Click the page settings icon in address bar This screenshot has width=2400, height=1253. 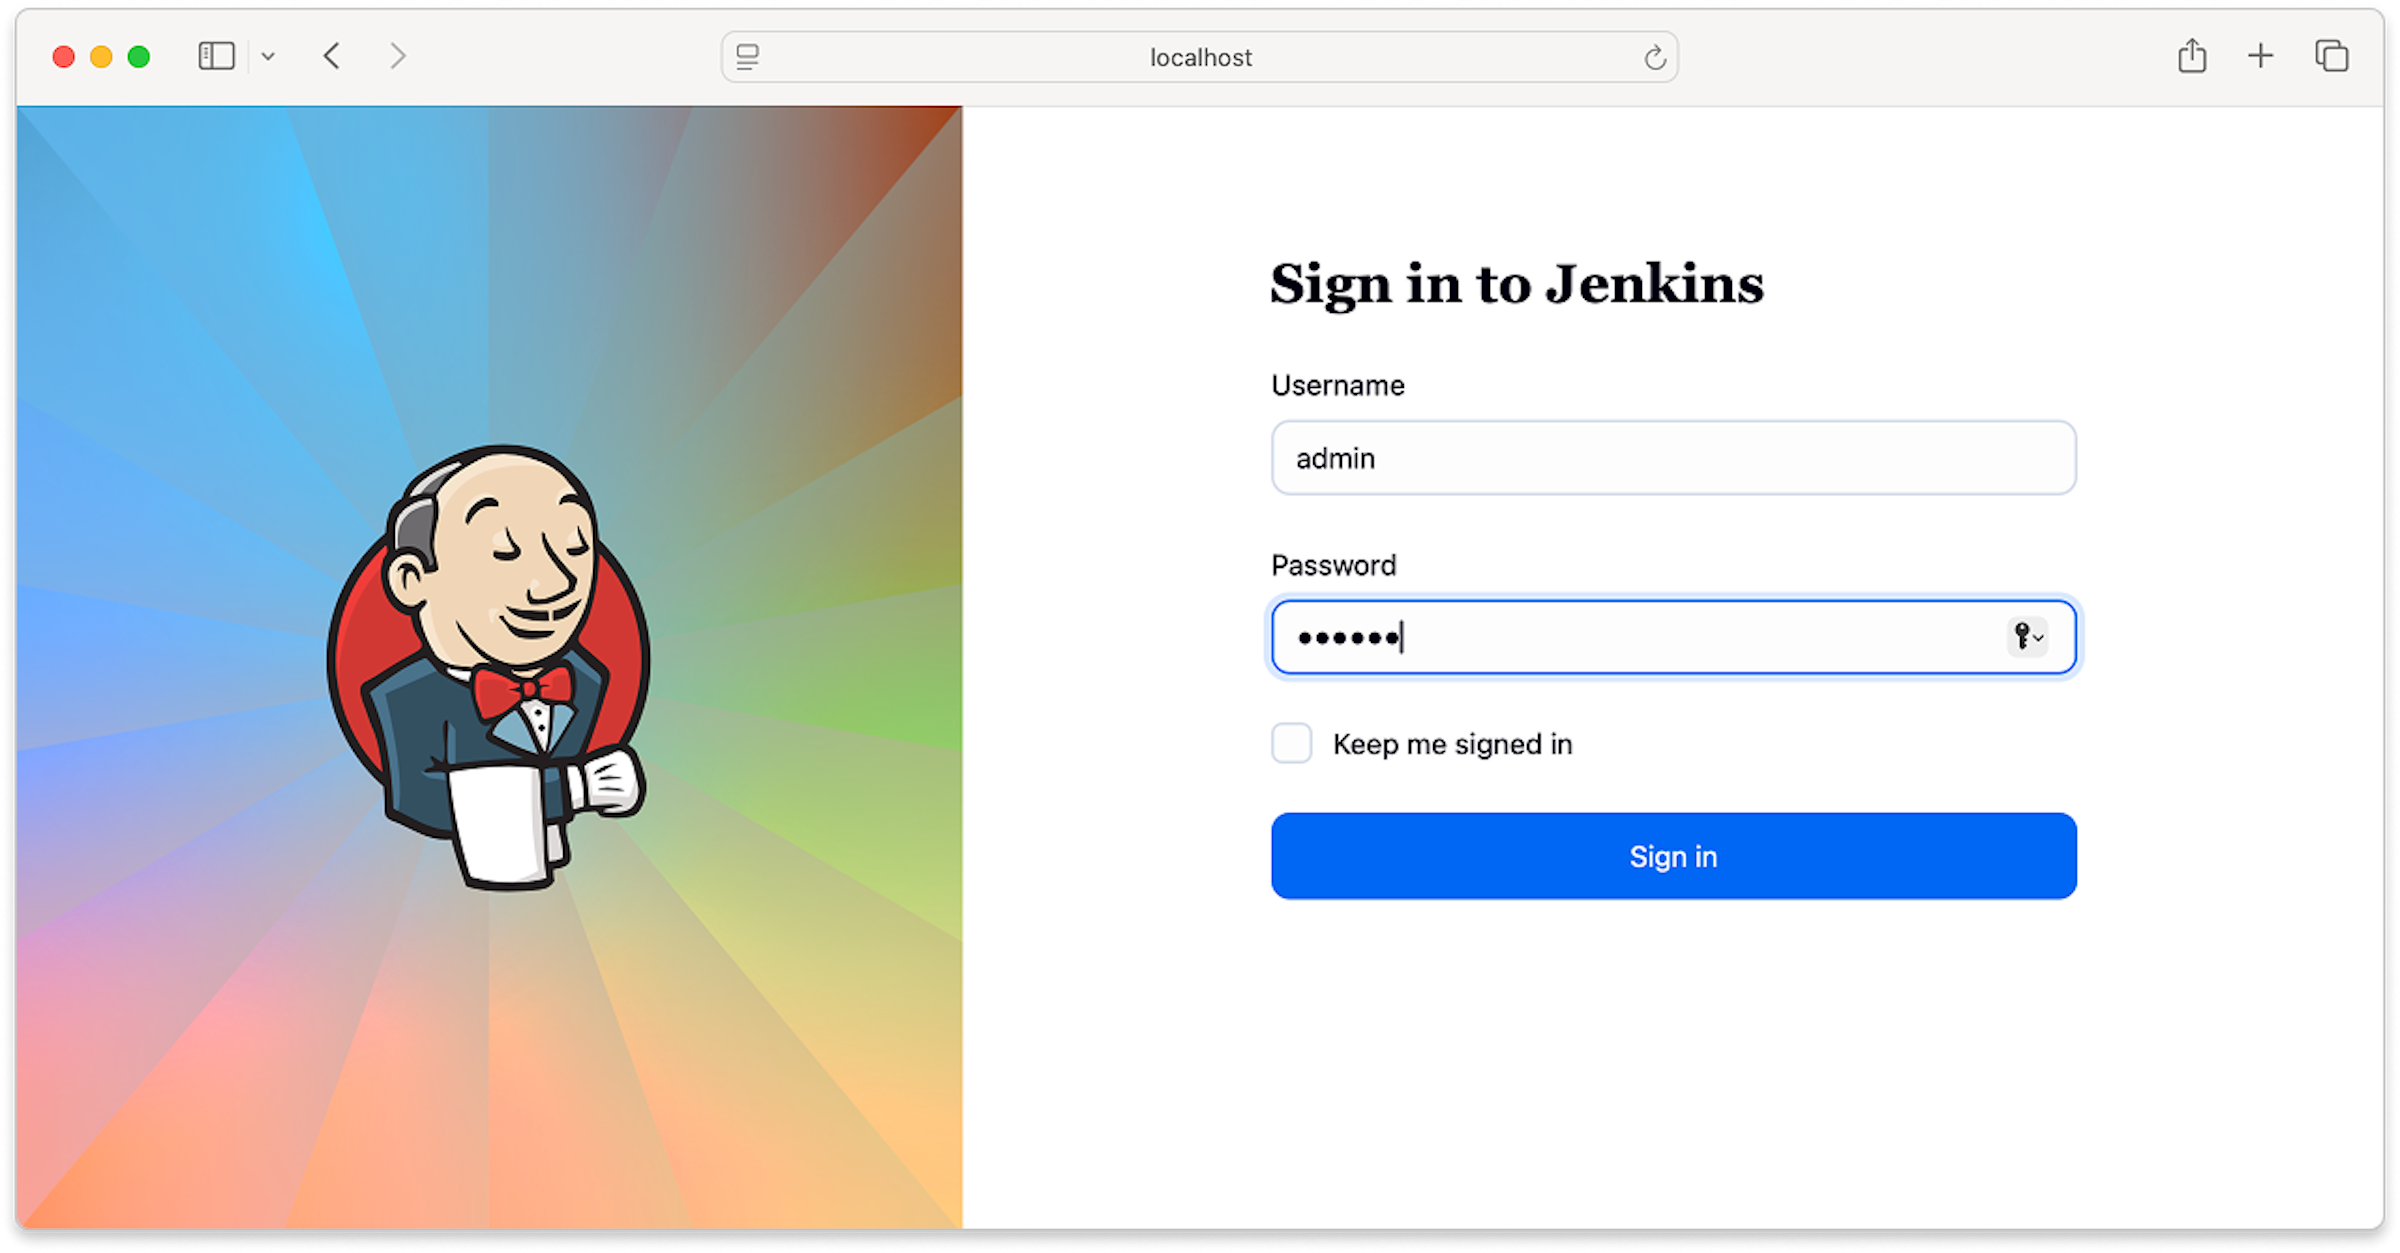tap(747, 57)
